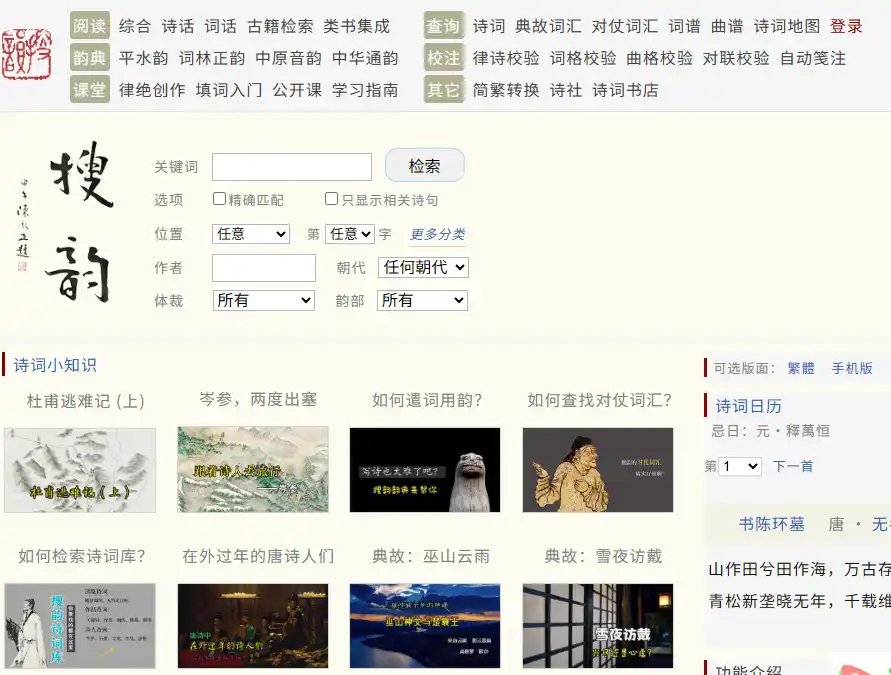Open the 校注 category label
This screenshot has width=891, height=675.
point(444,58)
